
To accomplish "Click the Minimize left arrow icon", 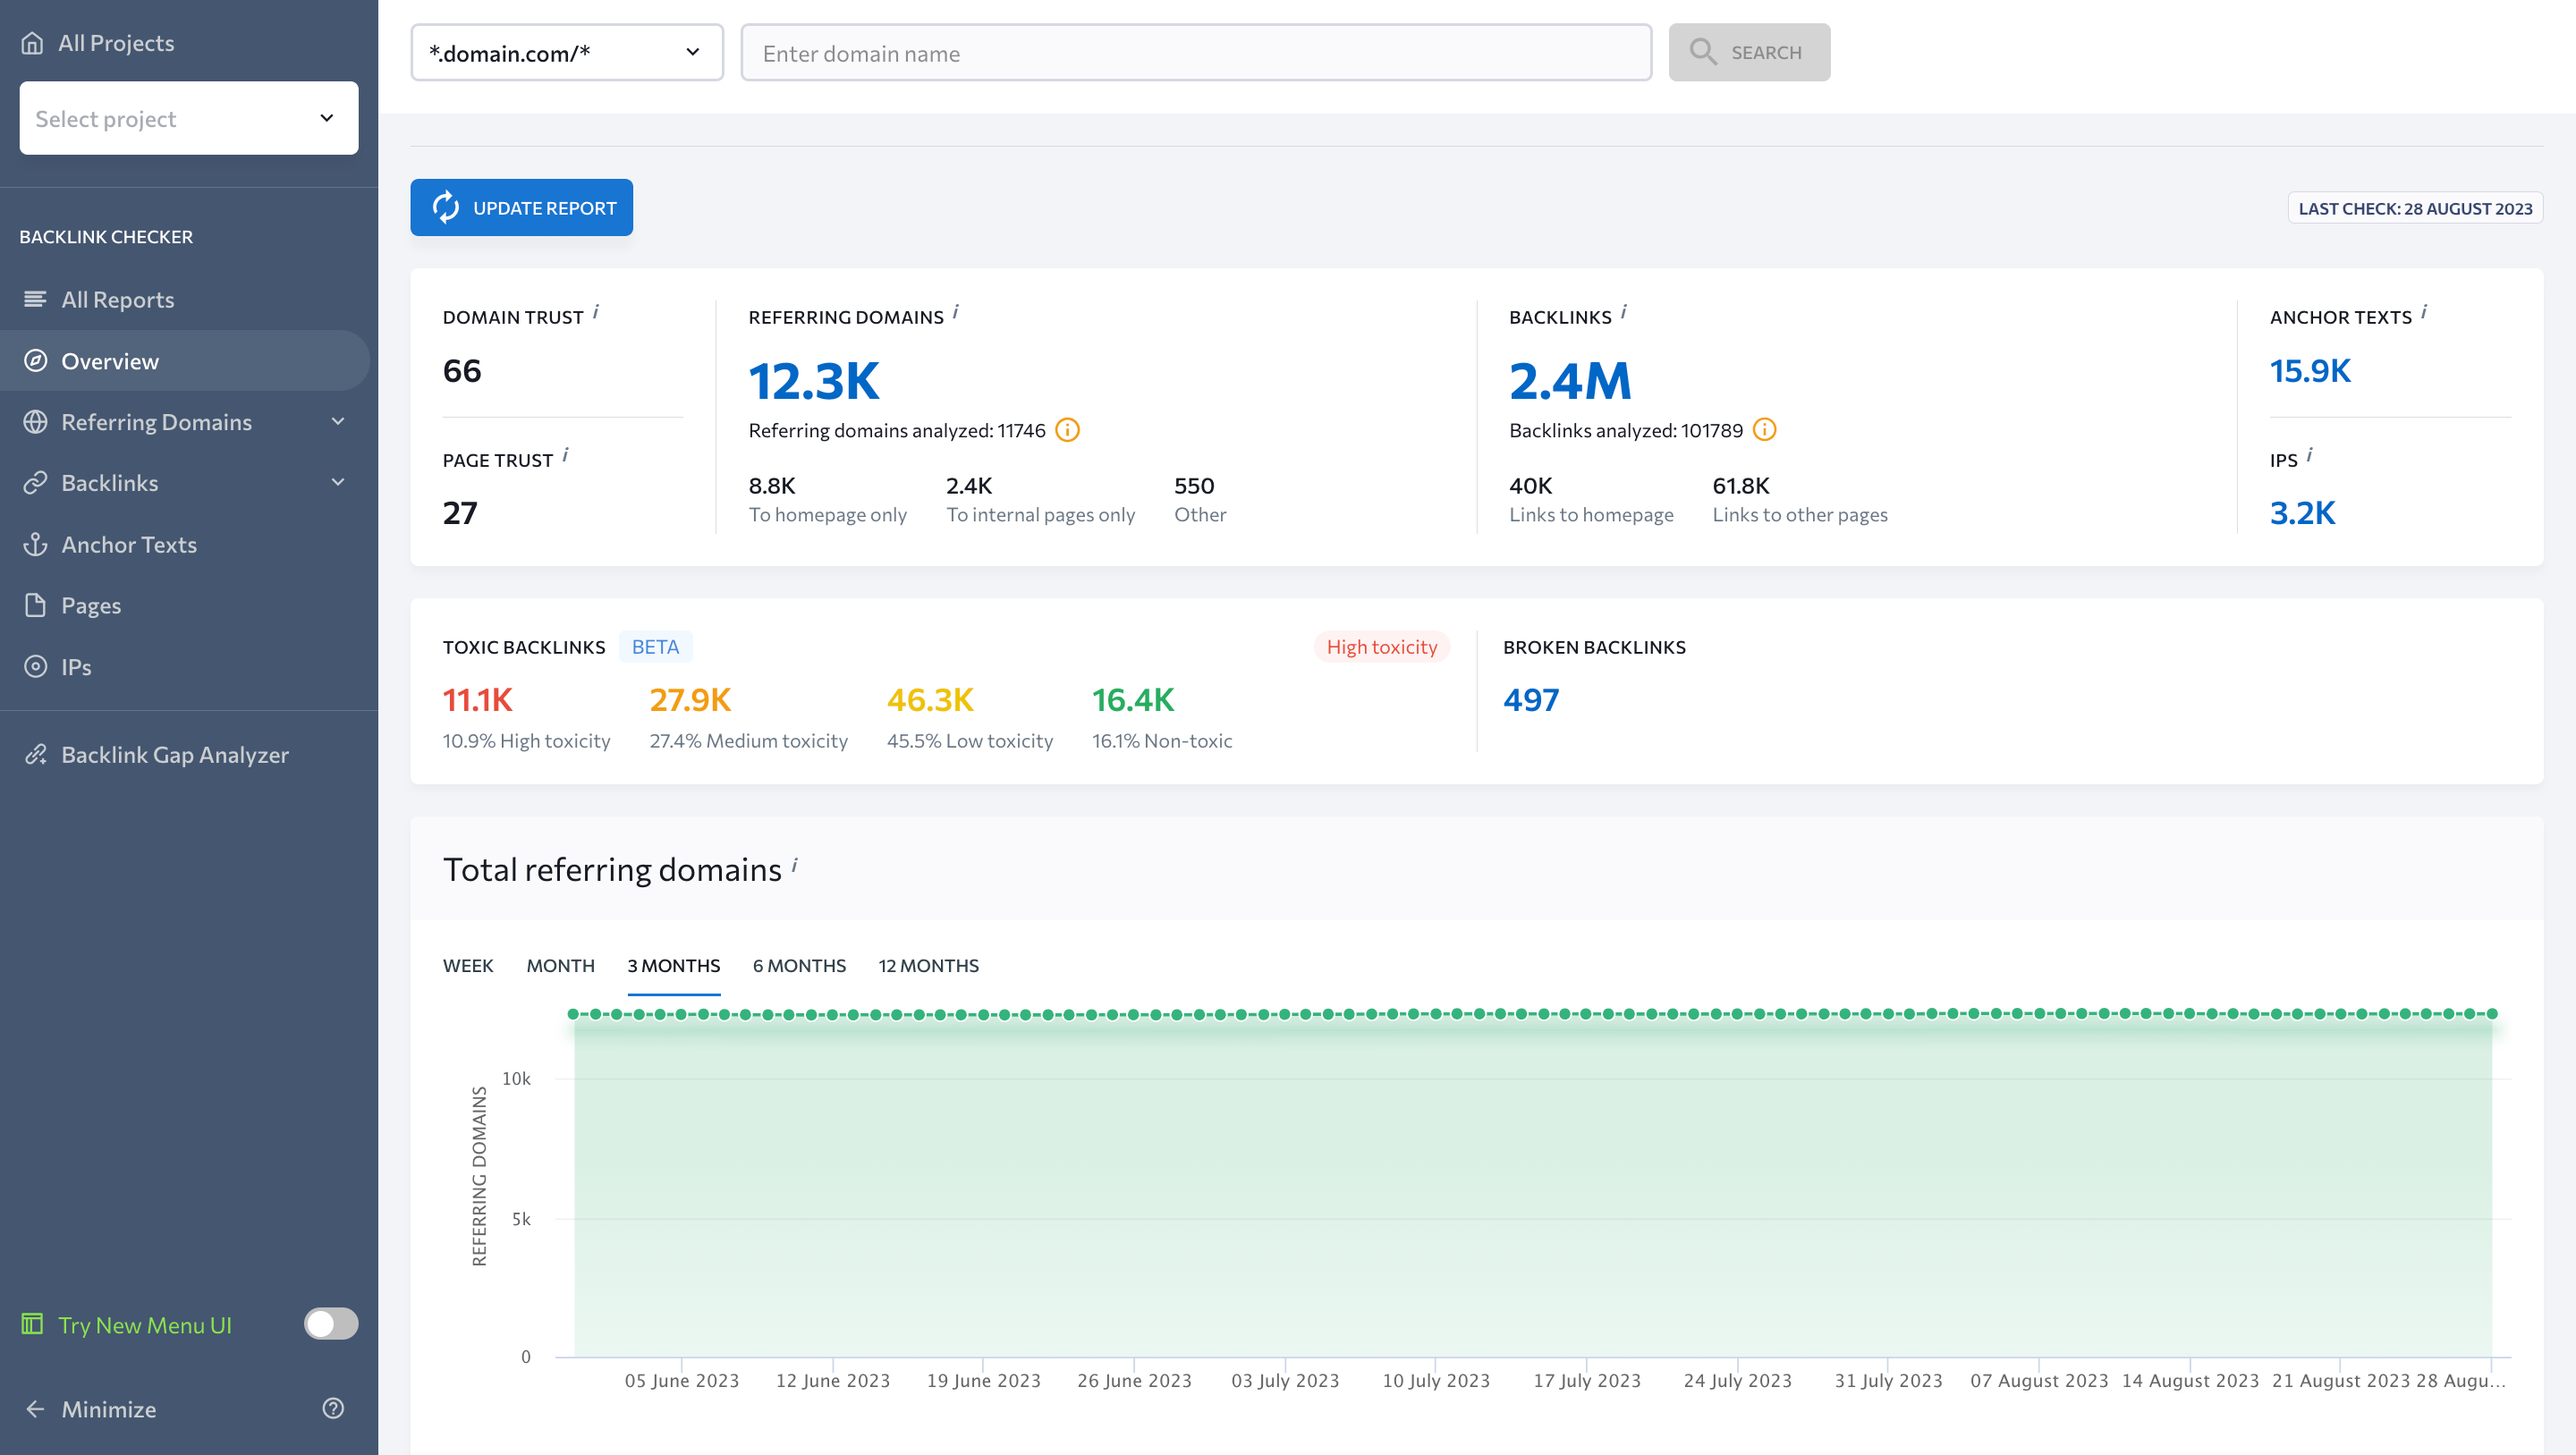I will 35,1409.
